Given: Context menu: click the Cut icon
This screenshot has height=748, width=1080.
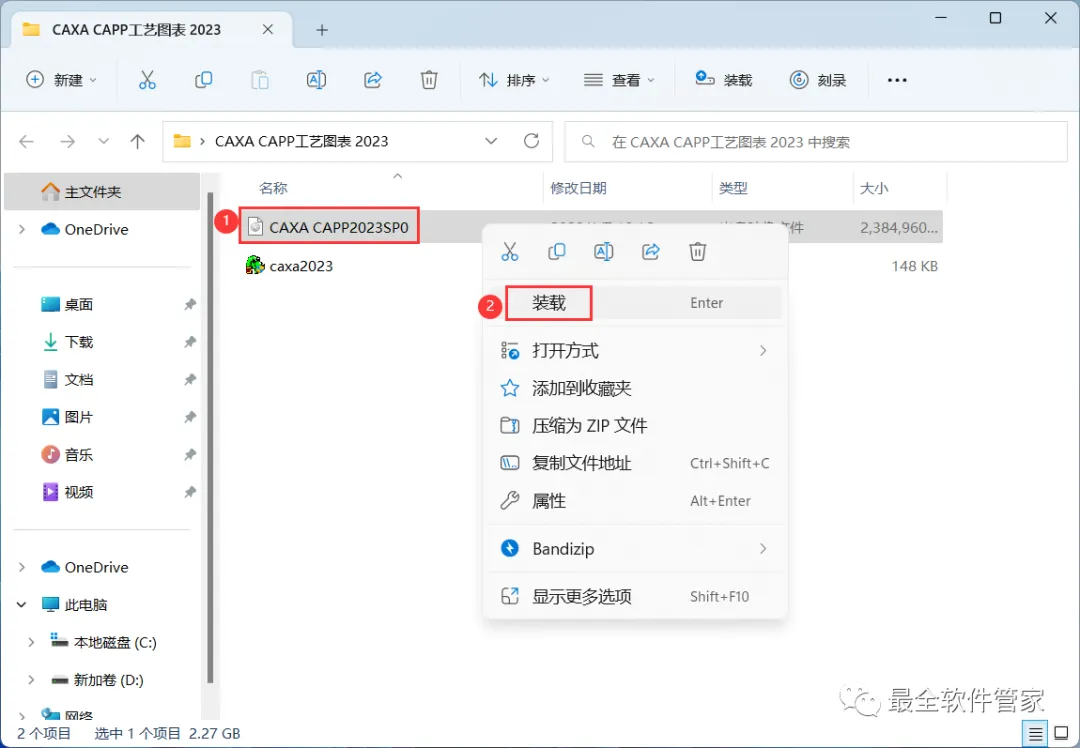Looking at the screenshot, I should point(510,251).
